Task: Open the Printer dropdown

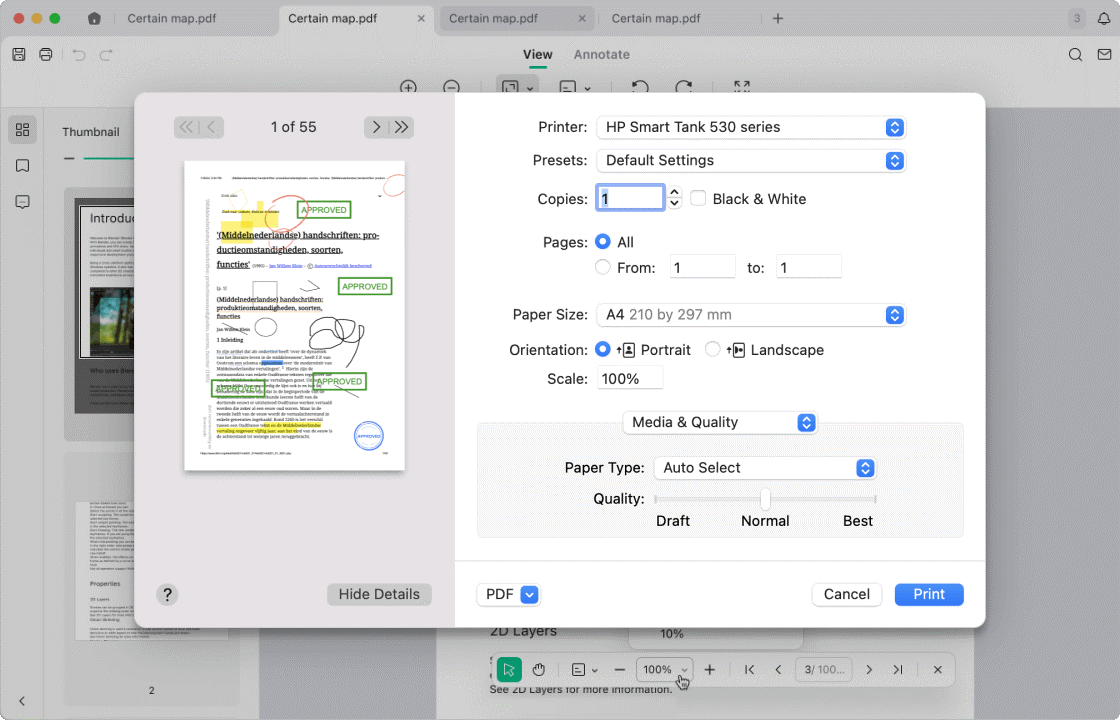Action: tap(751, 127)
